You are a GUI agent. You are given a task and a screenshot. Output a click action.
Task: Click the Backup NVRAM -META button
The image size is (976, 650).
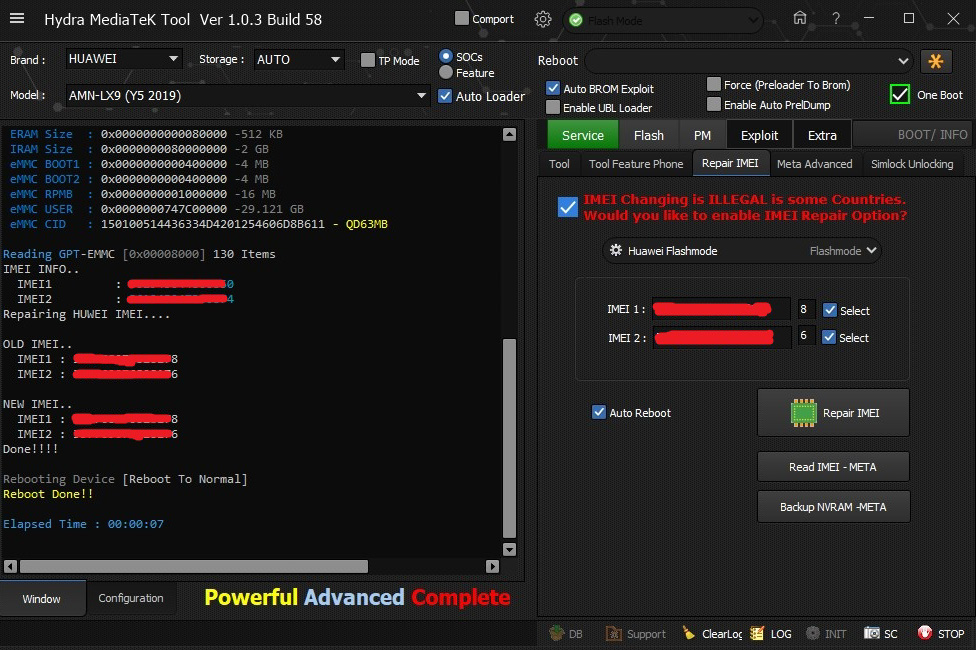pos(832,507)
